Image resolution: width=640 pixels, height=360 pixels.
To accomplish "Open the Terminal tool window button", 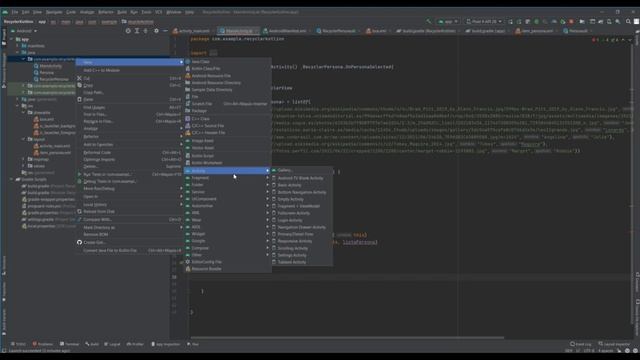I will [69, 344].
